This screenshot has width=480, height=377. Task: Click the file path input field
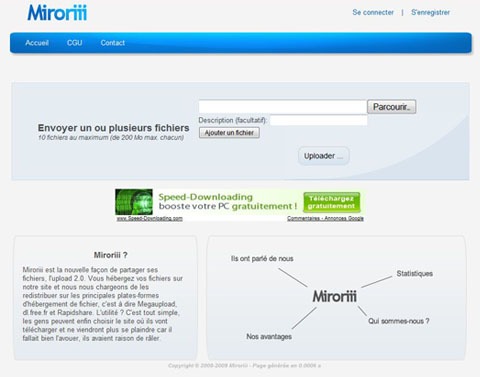(x=283, y=107)
